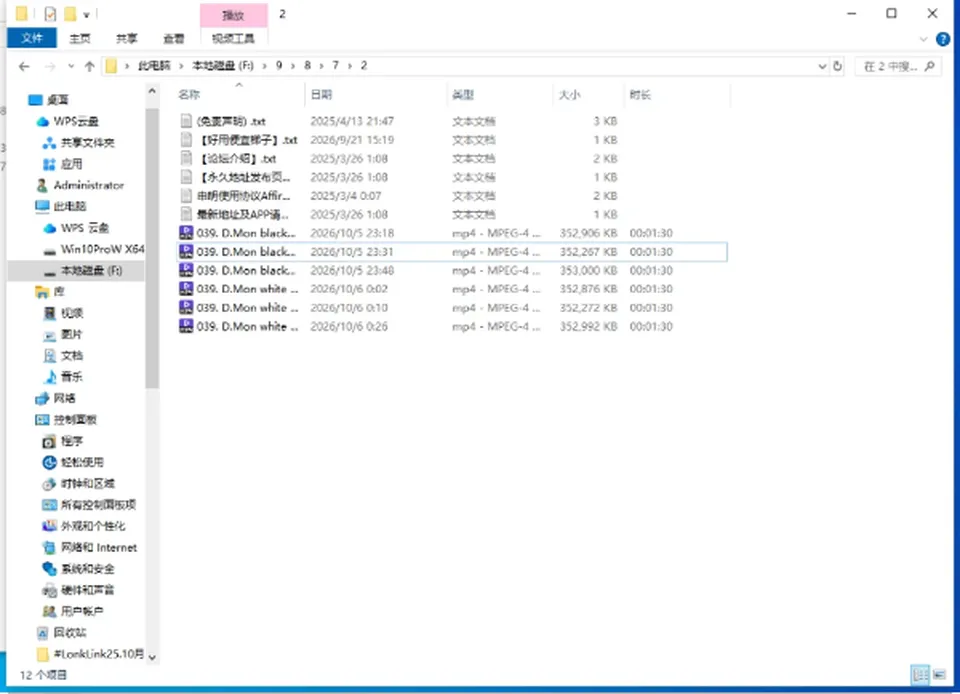Screen dimensions: 960x694
Task: Select the file starting with 申明使用协议Affir
Action: 452,196
